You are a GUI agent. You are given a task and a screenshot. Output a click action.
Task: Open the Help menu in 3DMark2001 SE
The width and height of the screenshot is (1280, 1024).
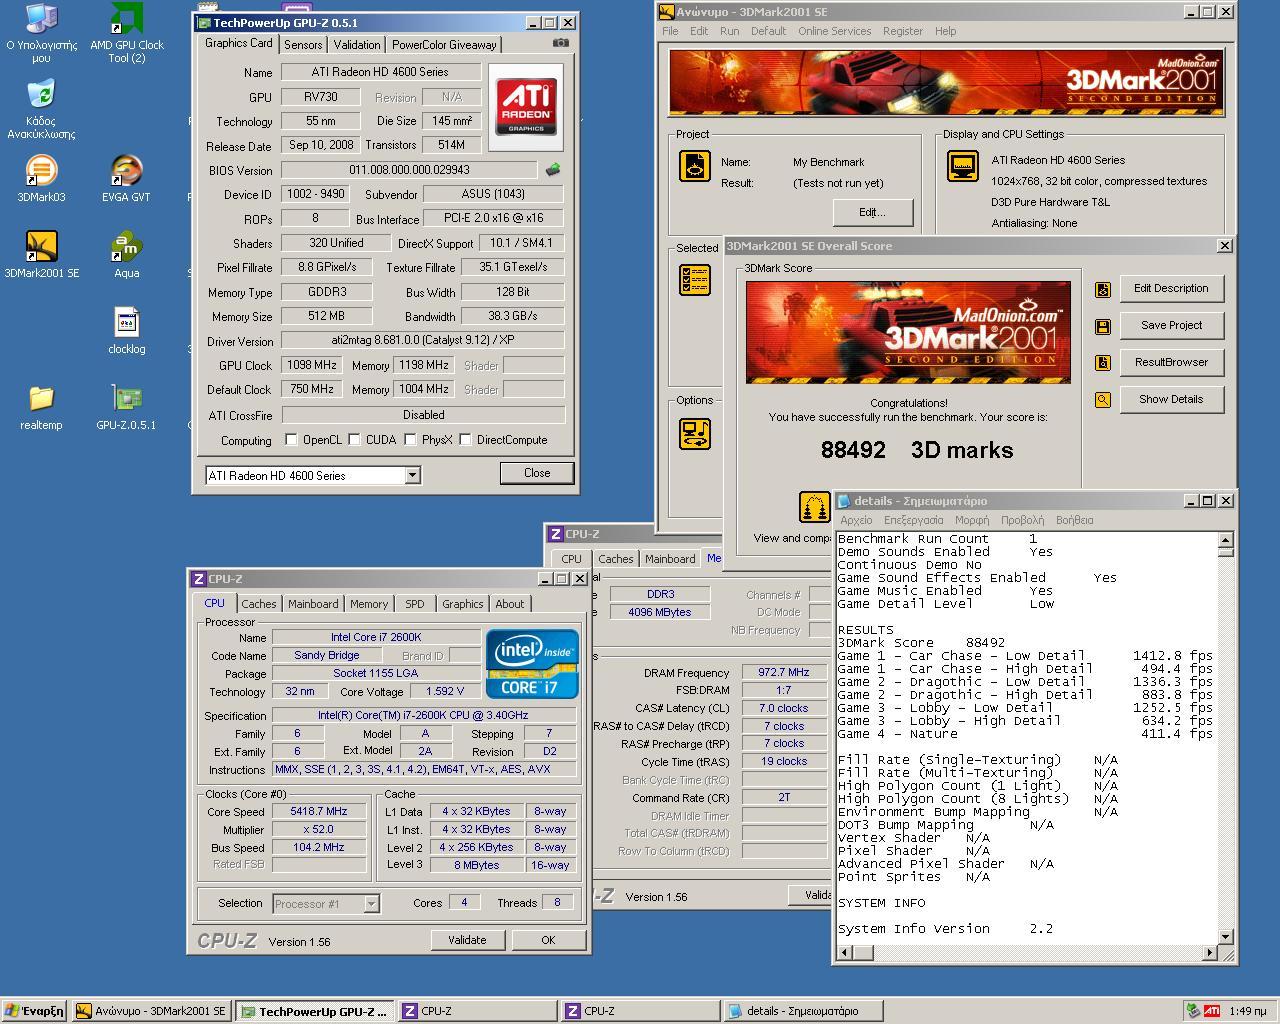946,31
